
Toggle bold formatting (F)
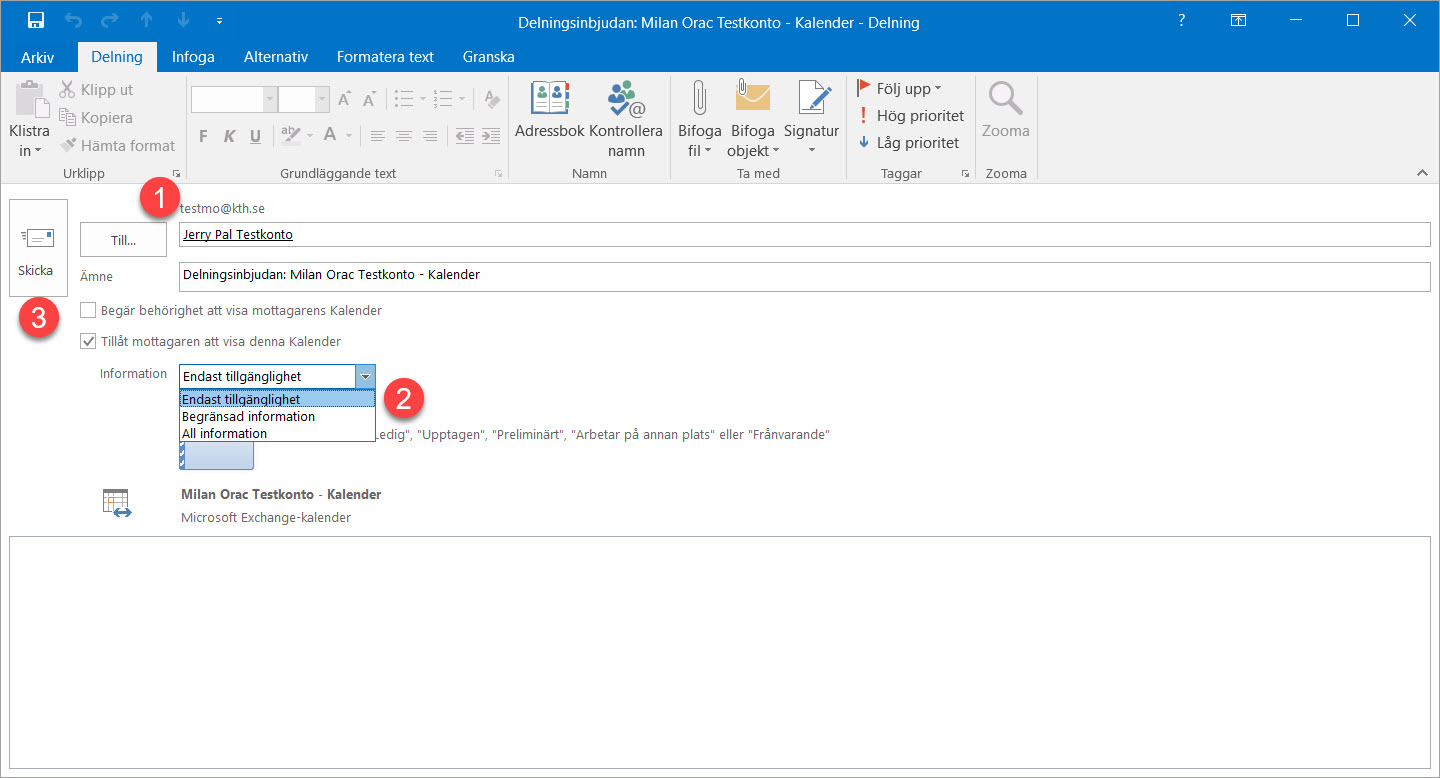[203, 136]
